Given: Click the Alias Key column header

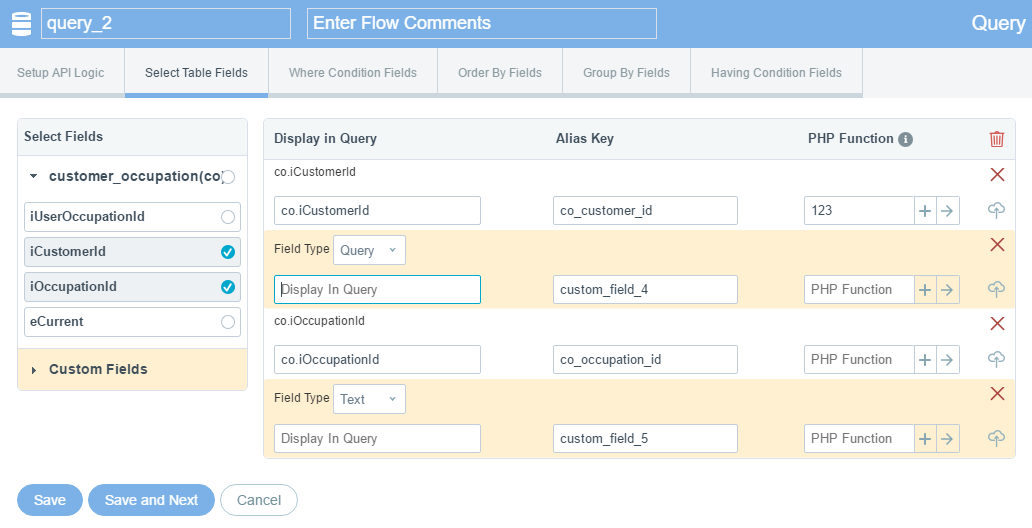Looking at the screenshot, I should 584,138.
